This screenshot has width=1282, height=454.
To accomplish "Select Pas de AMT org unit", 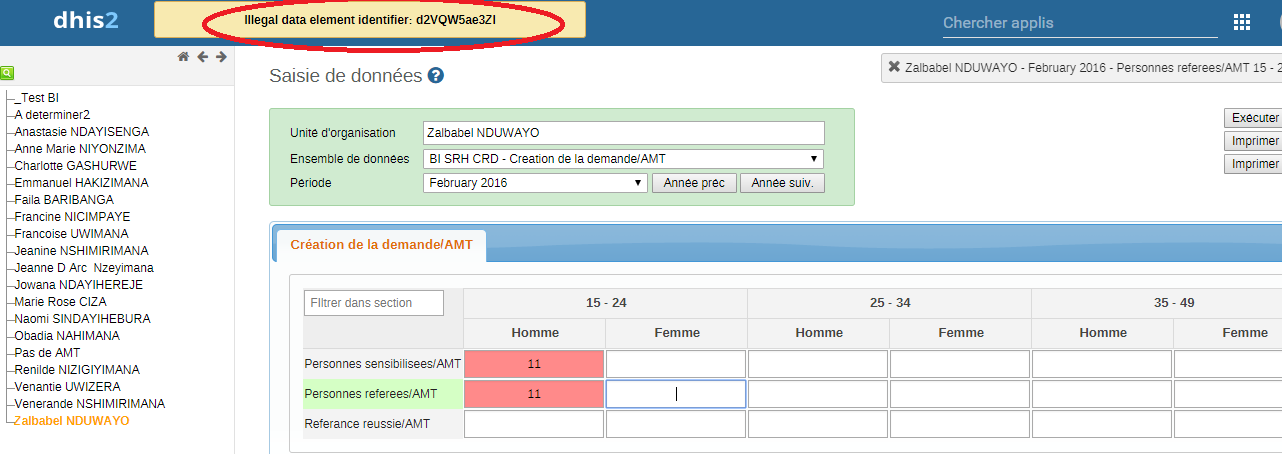I will click(47, 353).
